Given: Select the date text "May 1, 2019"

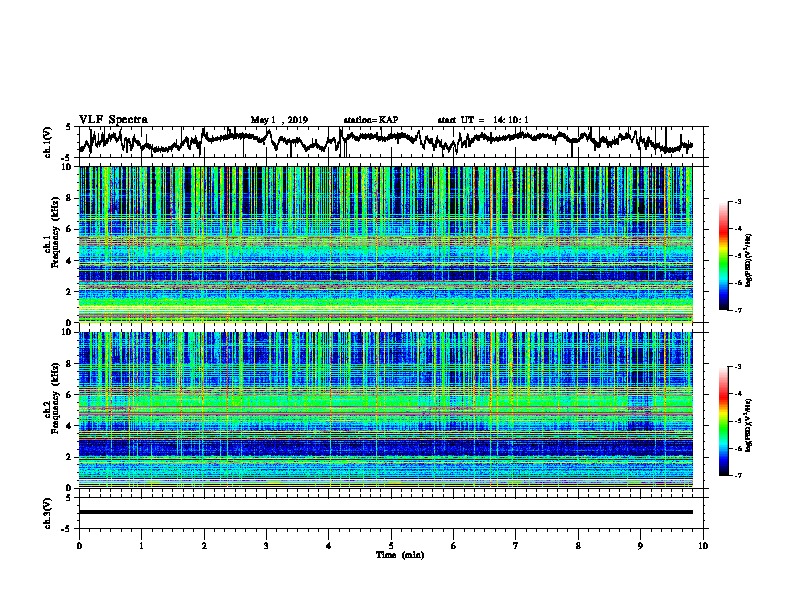Looking at the screenshot, I should (279, 120).
